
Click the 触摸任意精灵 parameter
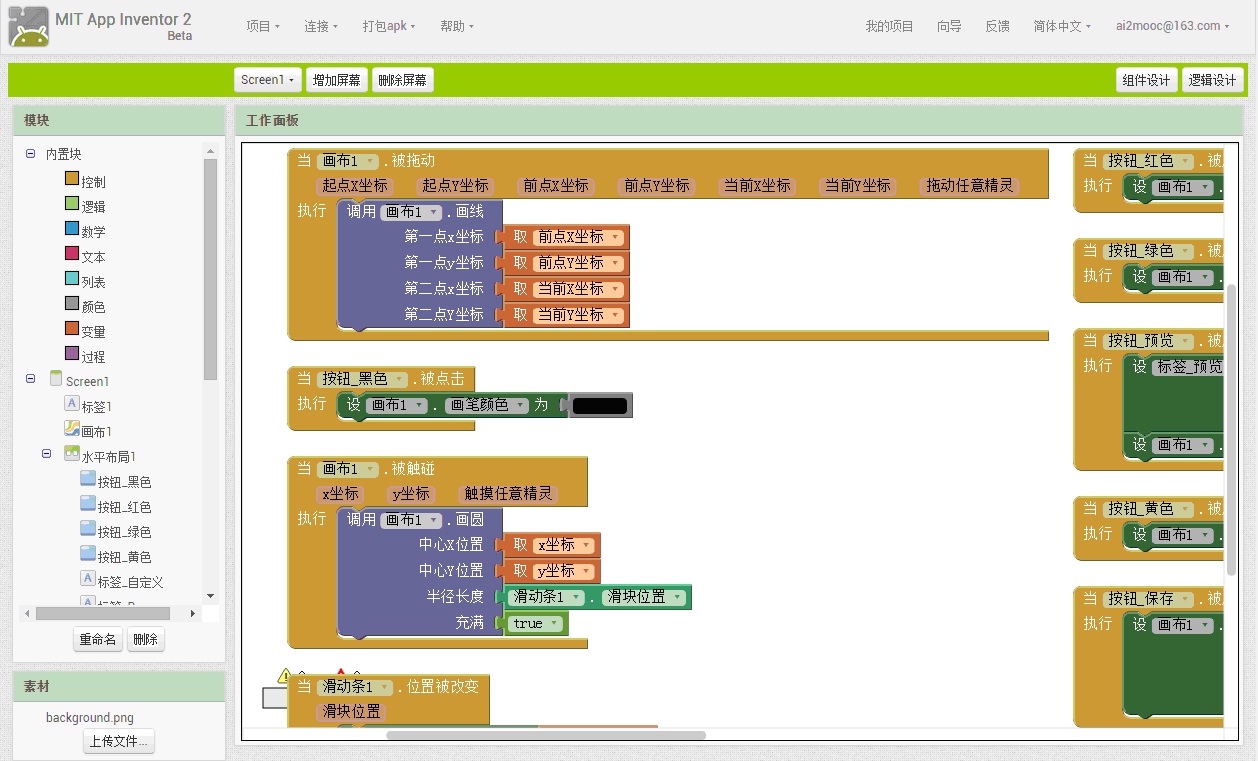(x=508, y=493)
